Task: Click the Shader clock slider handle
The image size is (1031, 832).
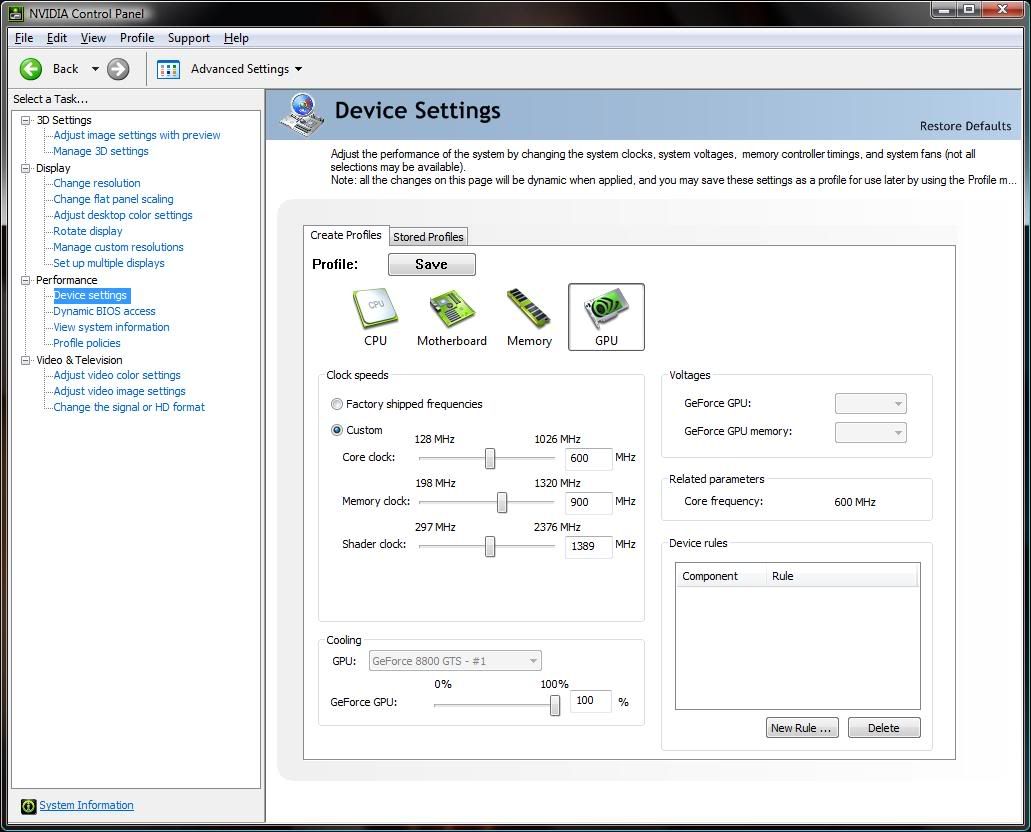Action: coord(490,546)
